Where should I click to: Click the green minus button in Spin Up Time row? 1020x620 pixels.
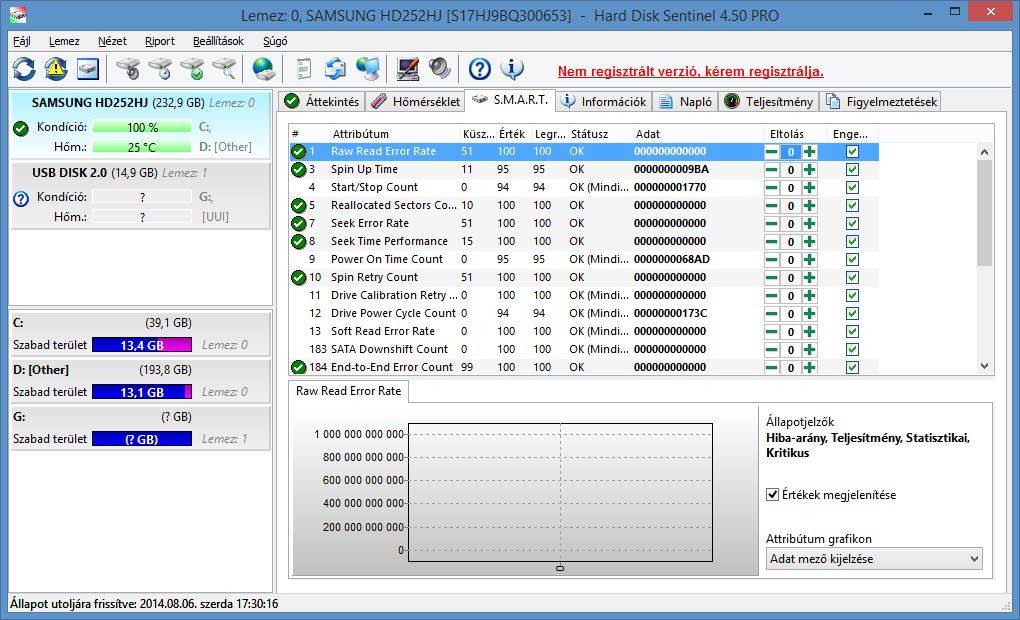(x=772, y=170)
